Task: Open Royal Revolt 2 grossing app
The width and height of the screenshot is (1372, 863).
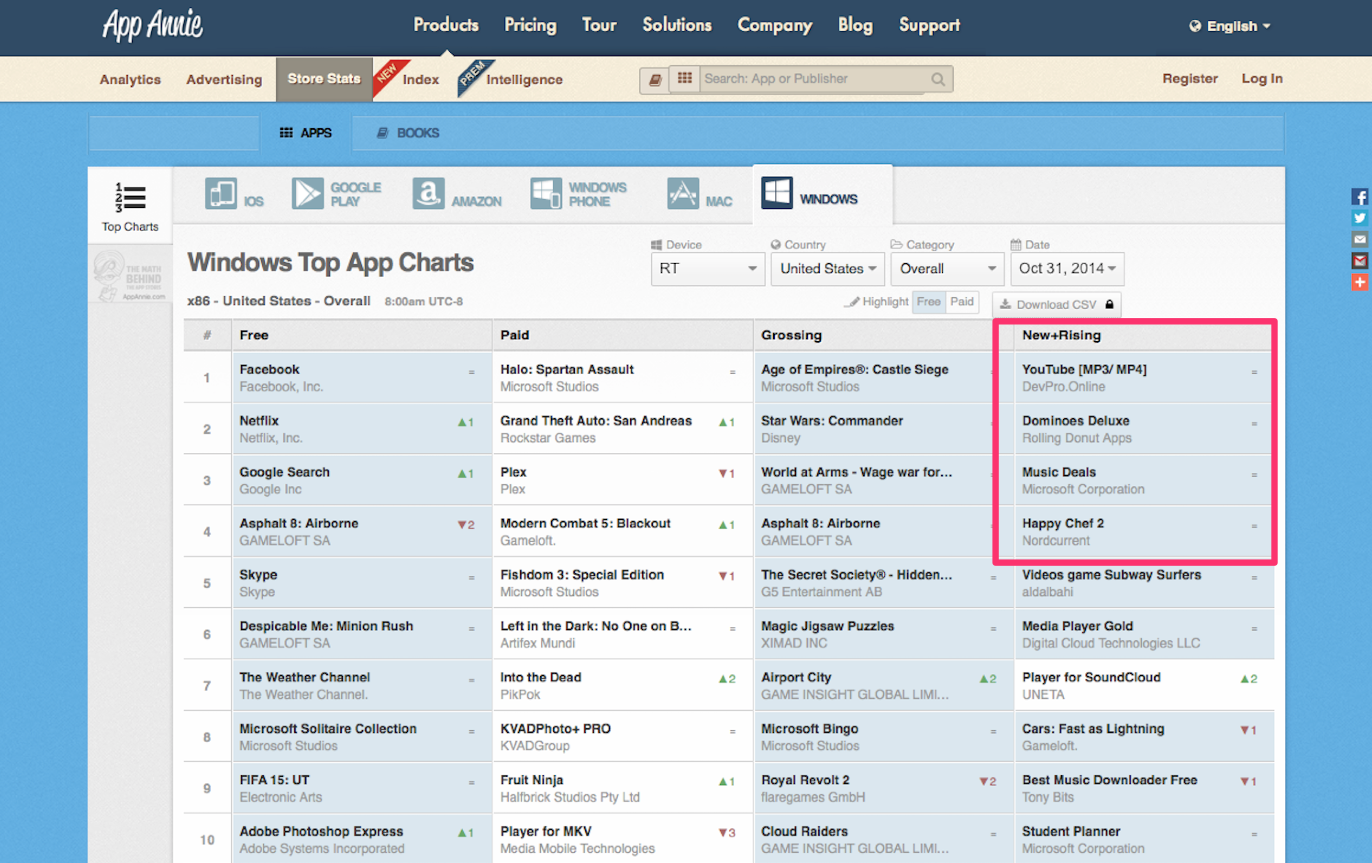Action: 805,780
